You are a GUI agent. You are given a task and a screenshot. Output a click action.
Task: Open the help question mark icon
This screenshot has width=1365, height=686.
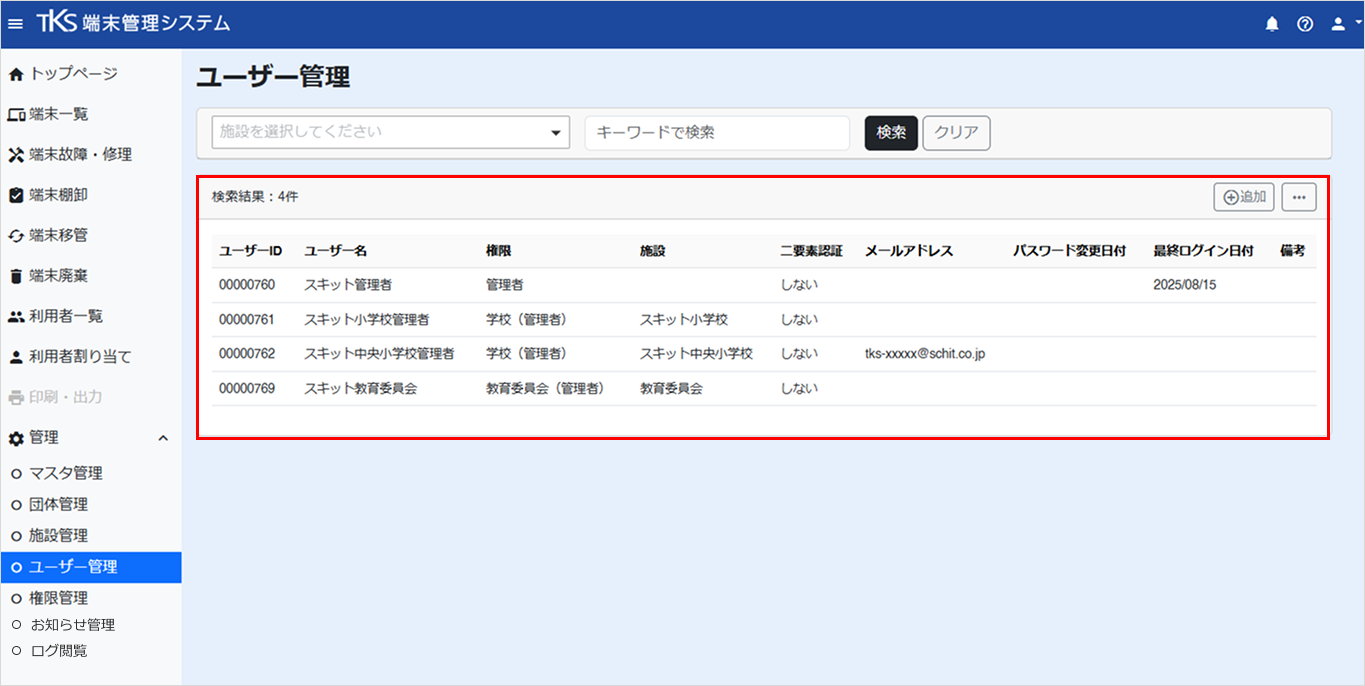pos(1305,24)
